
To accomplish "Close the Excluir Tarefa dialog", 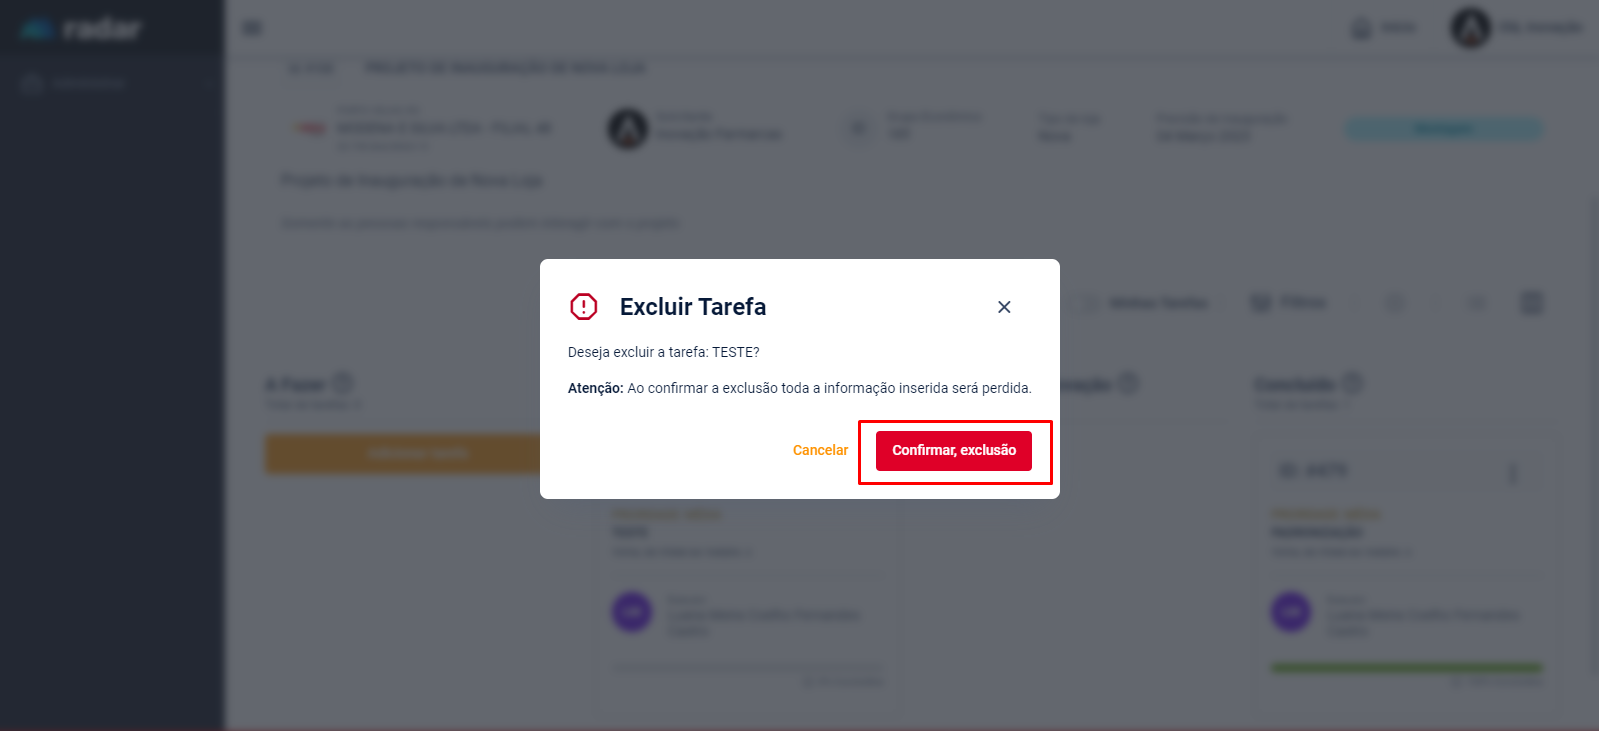I will pyautogui.click(x=1004, y=307).
